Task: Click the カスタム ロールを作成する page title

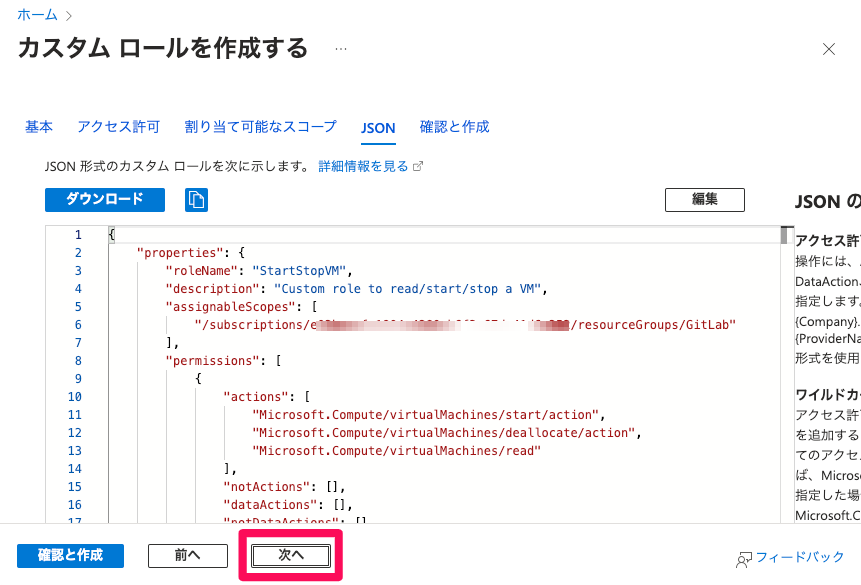Action: [163, 48]
